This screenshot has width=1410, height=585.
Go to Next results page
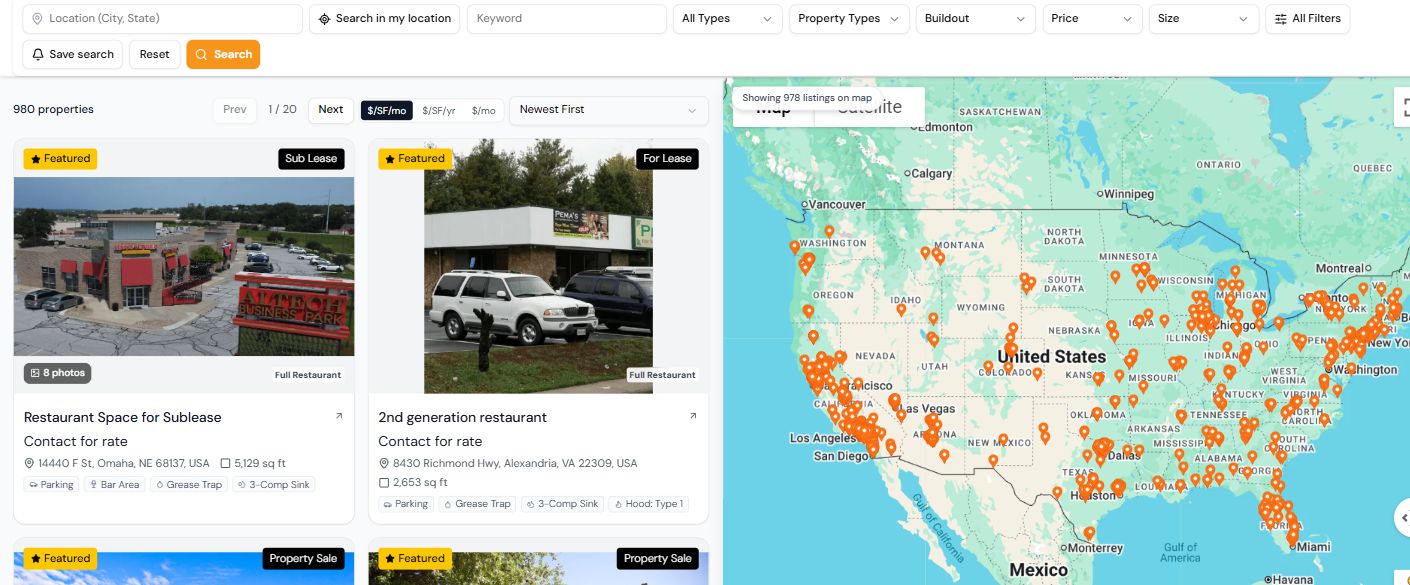[331, 110]
